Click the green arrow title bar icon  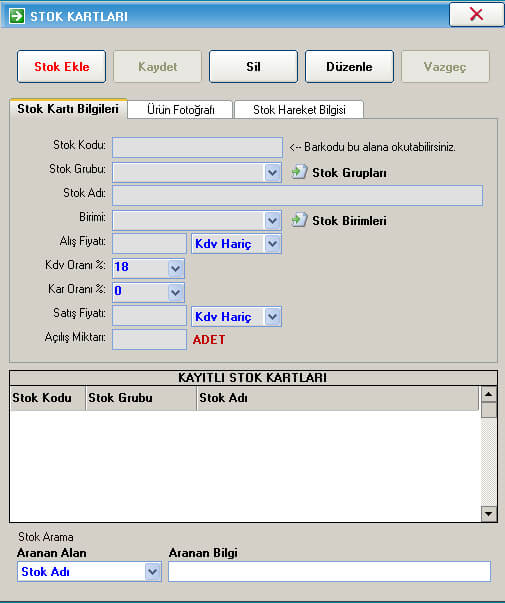[x=17, y=16]
